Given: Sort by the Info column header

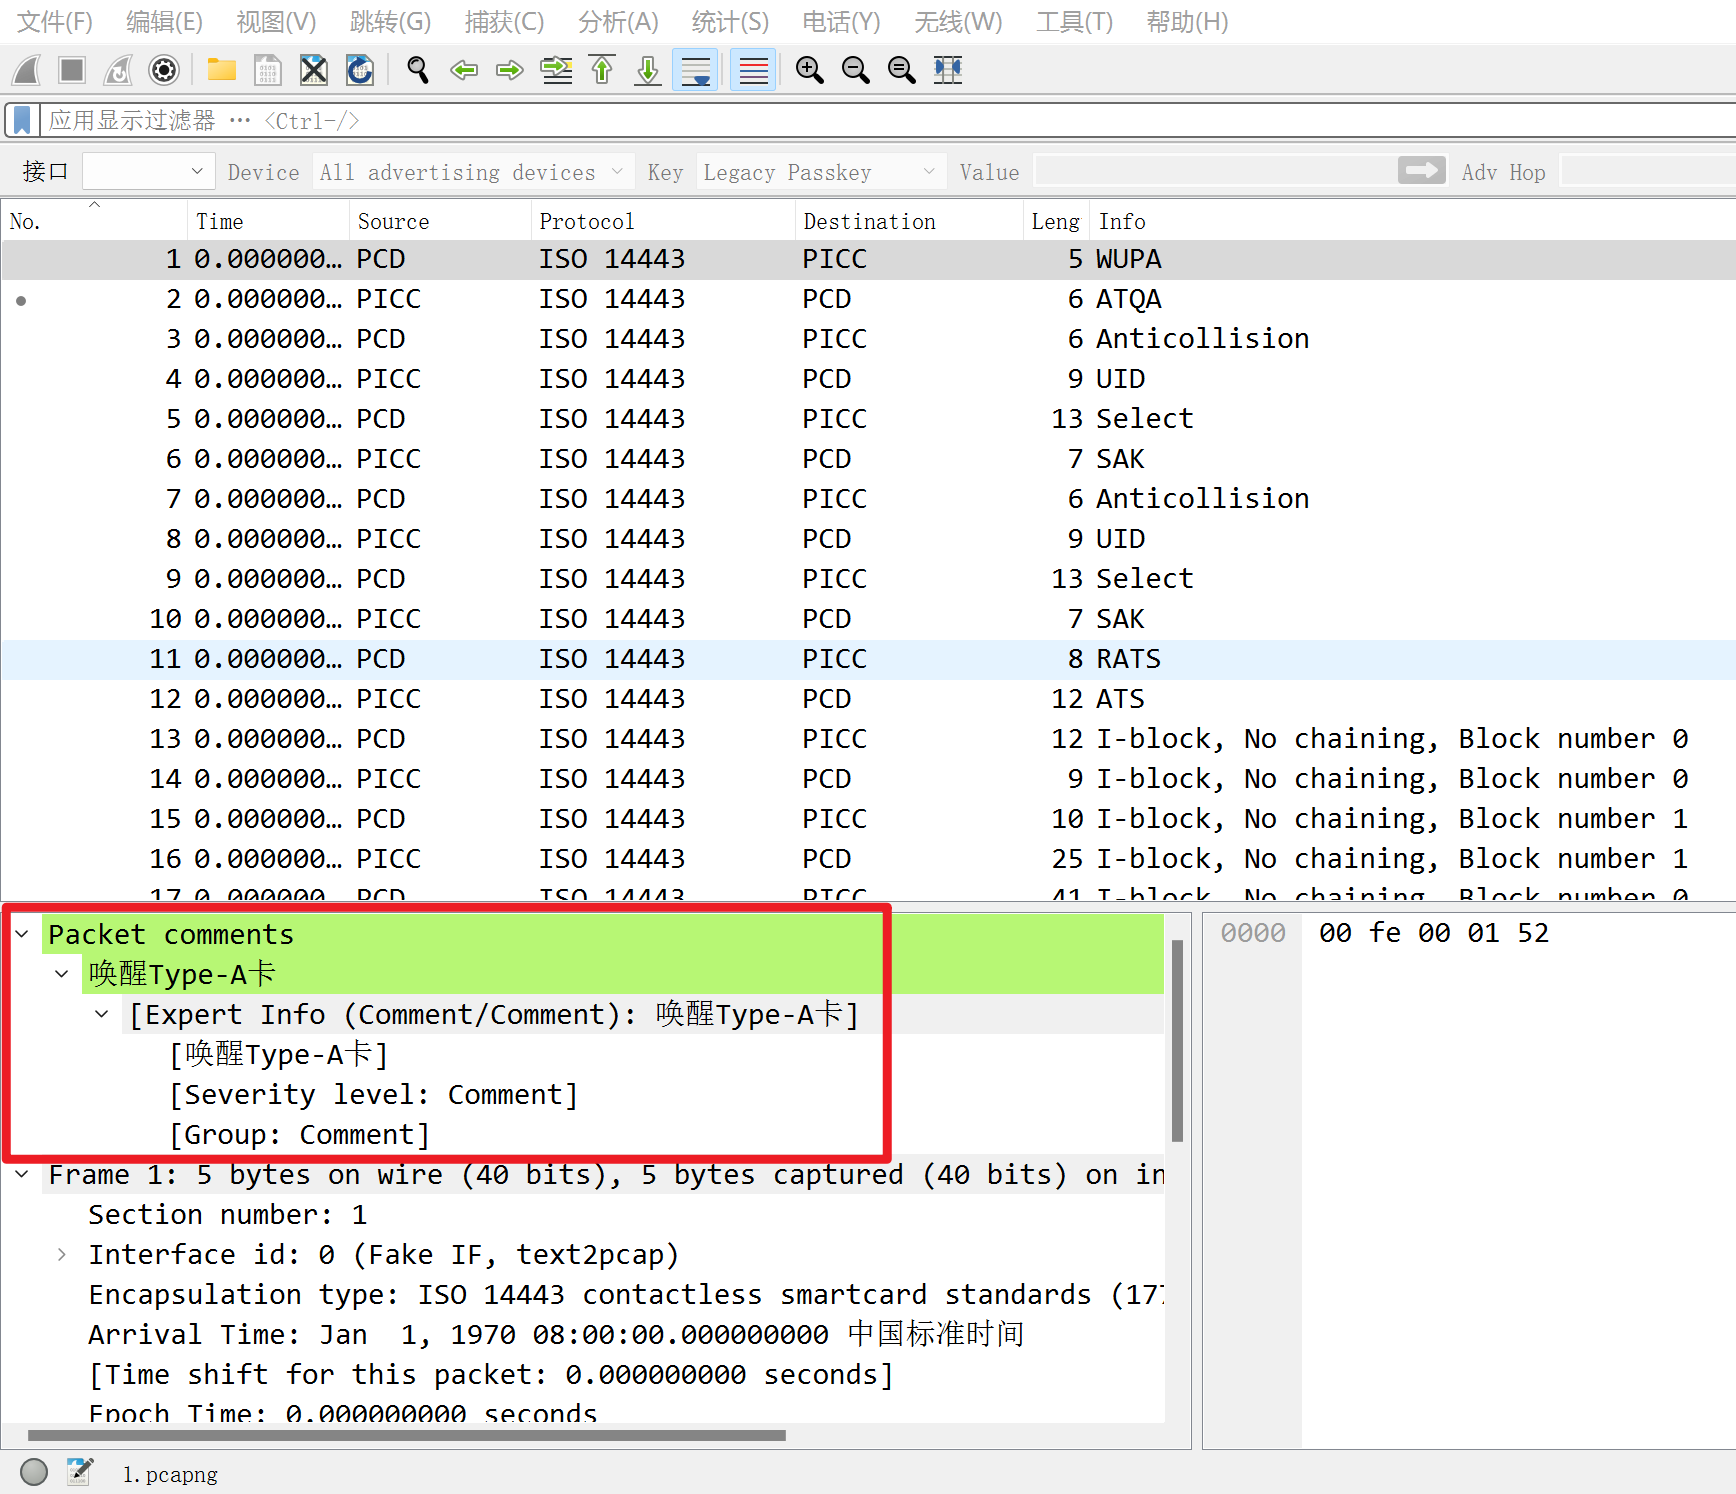Looking at the screenshot, I should (x=1412, y=221).
